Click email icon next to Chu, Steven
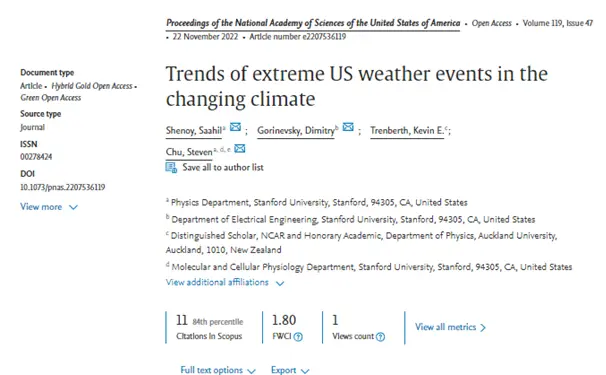 [240, 148]
